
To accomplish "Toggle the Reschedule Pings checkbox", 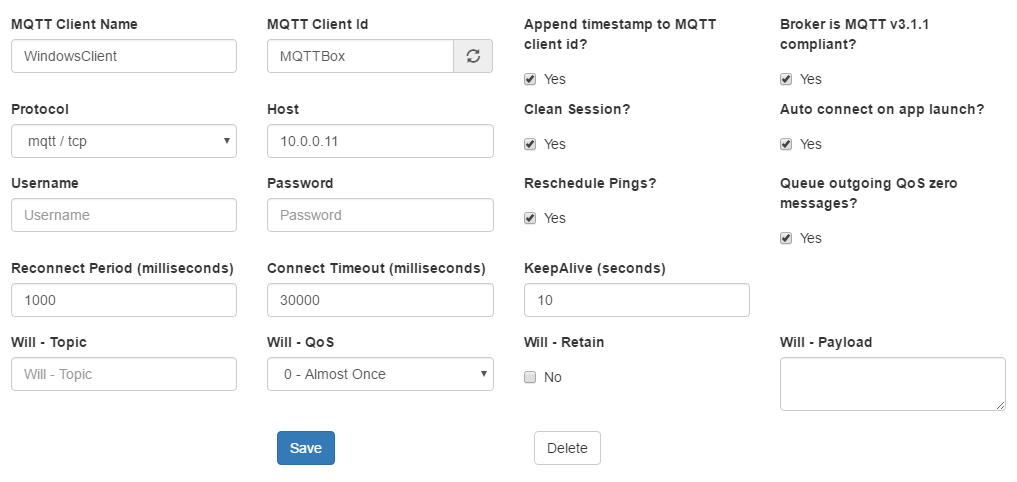I will coord(530,218).
